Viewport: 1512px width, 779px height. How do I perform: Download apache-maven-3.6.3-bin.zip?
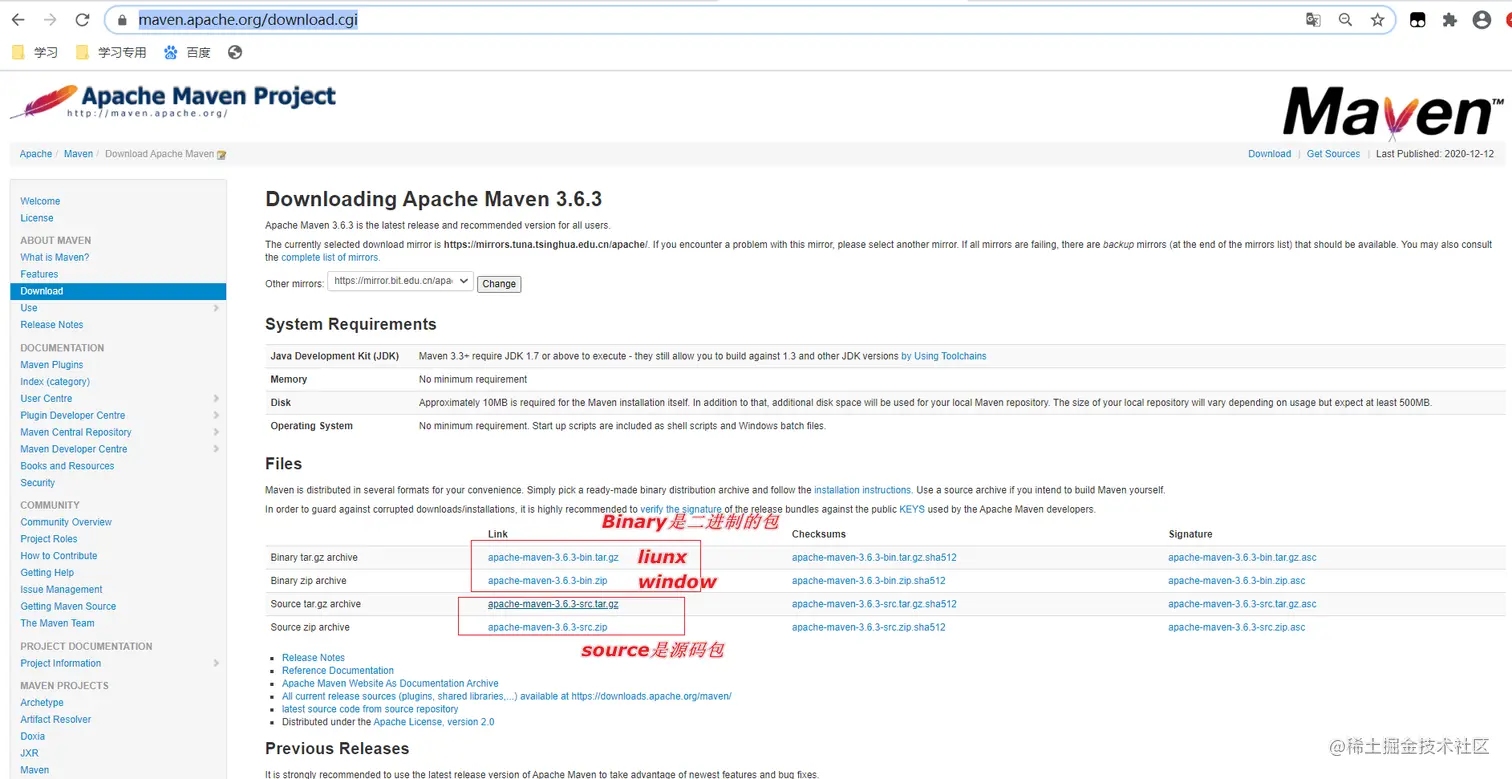547,581
